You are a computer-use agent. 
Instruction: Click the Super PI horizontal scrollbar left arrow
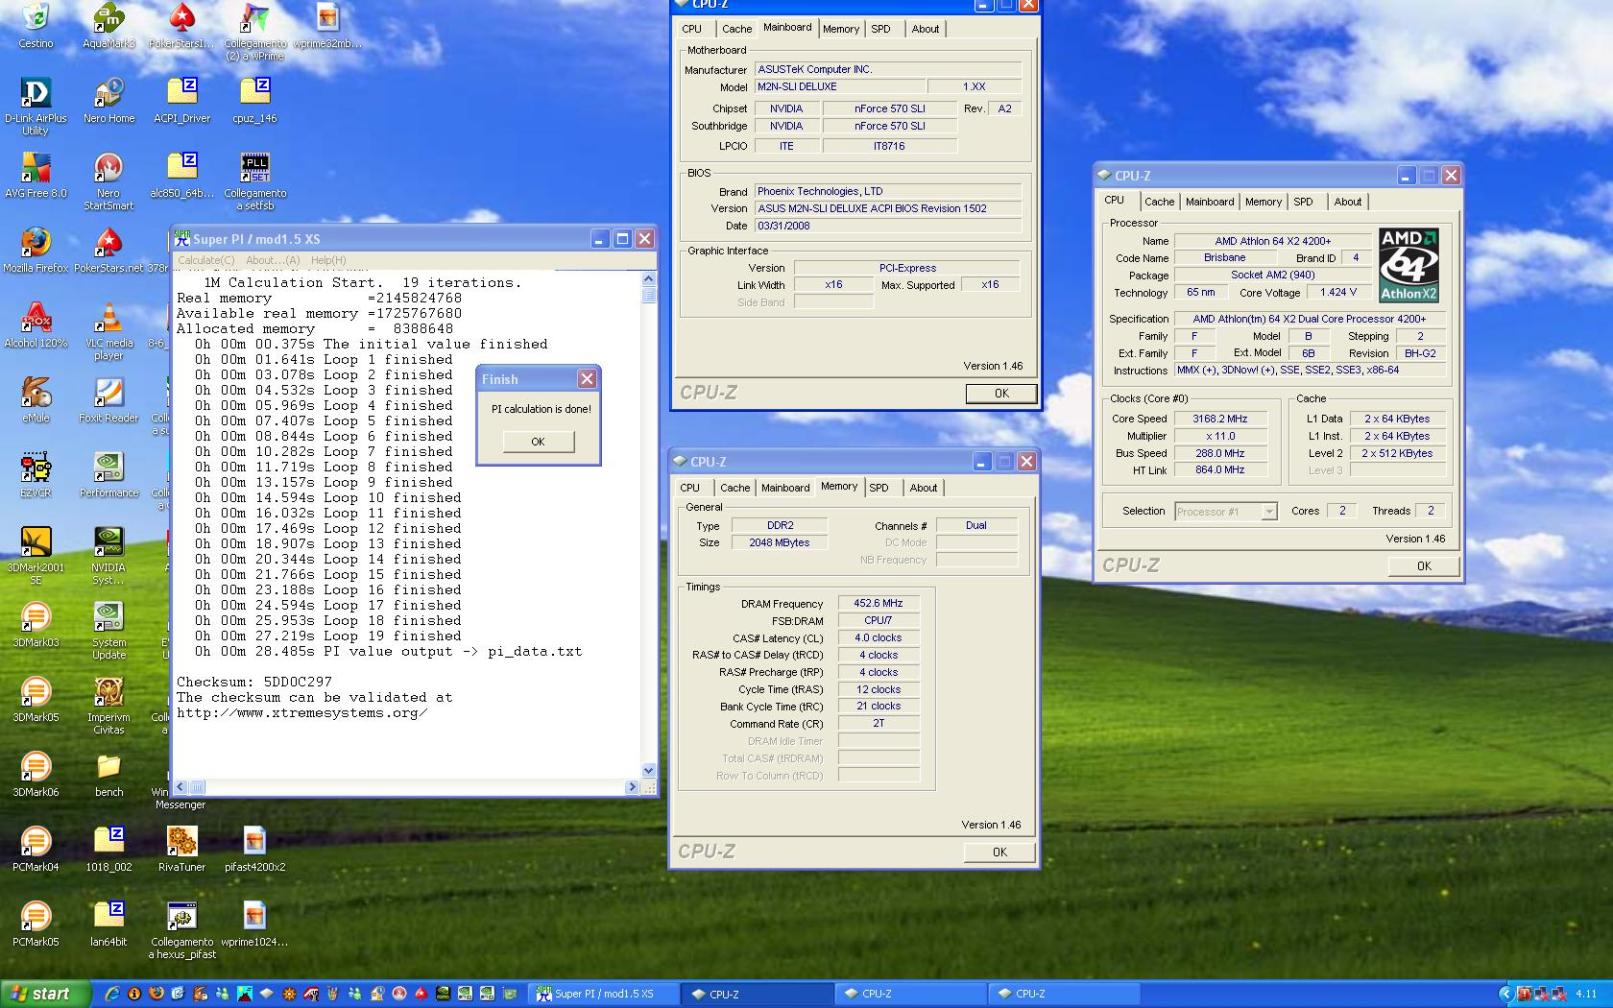tap(181, 787)
